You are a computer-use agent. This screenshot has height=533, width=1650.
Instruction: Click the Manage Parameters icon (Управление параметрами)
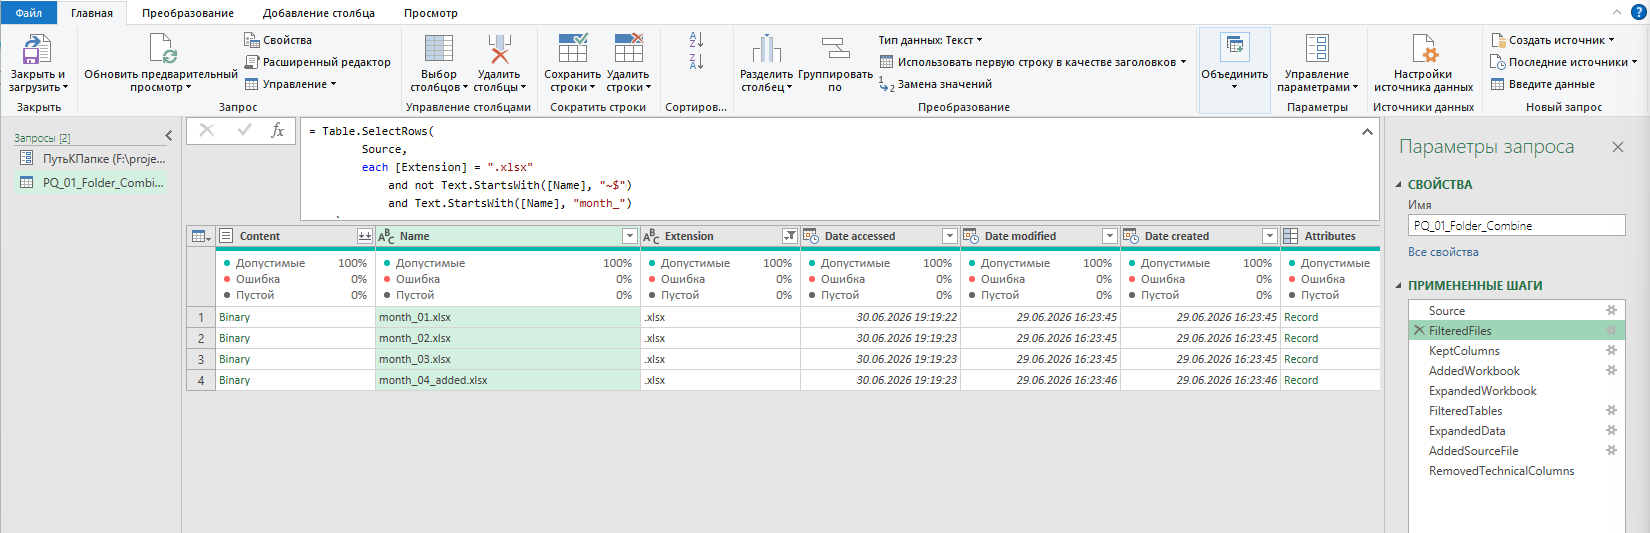pyautogui.click(x=1317, y=48)
